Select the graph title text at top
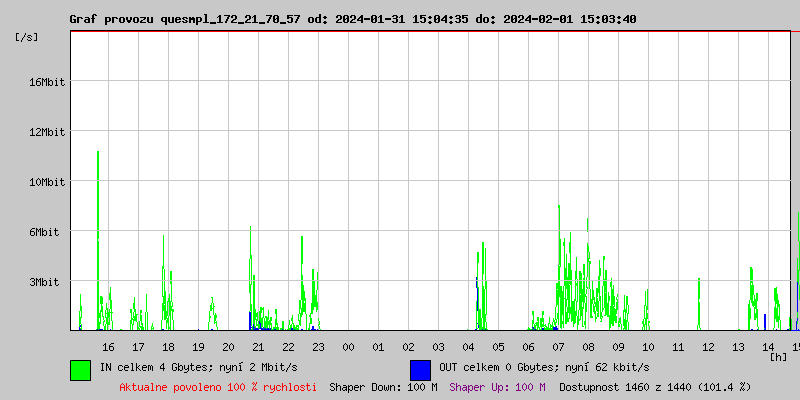This screenshot has height=400, width=800. (352, 19)
